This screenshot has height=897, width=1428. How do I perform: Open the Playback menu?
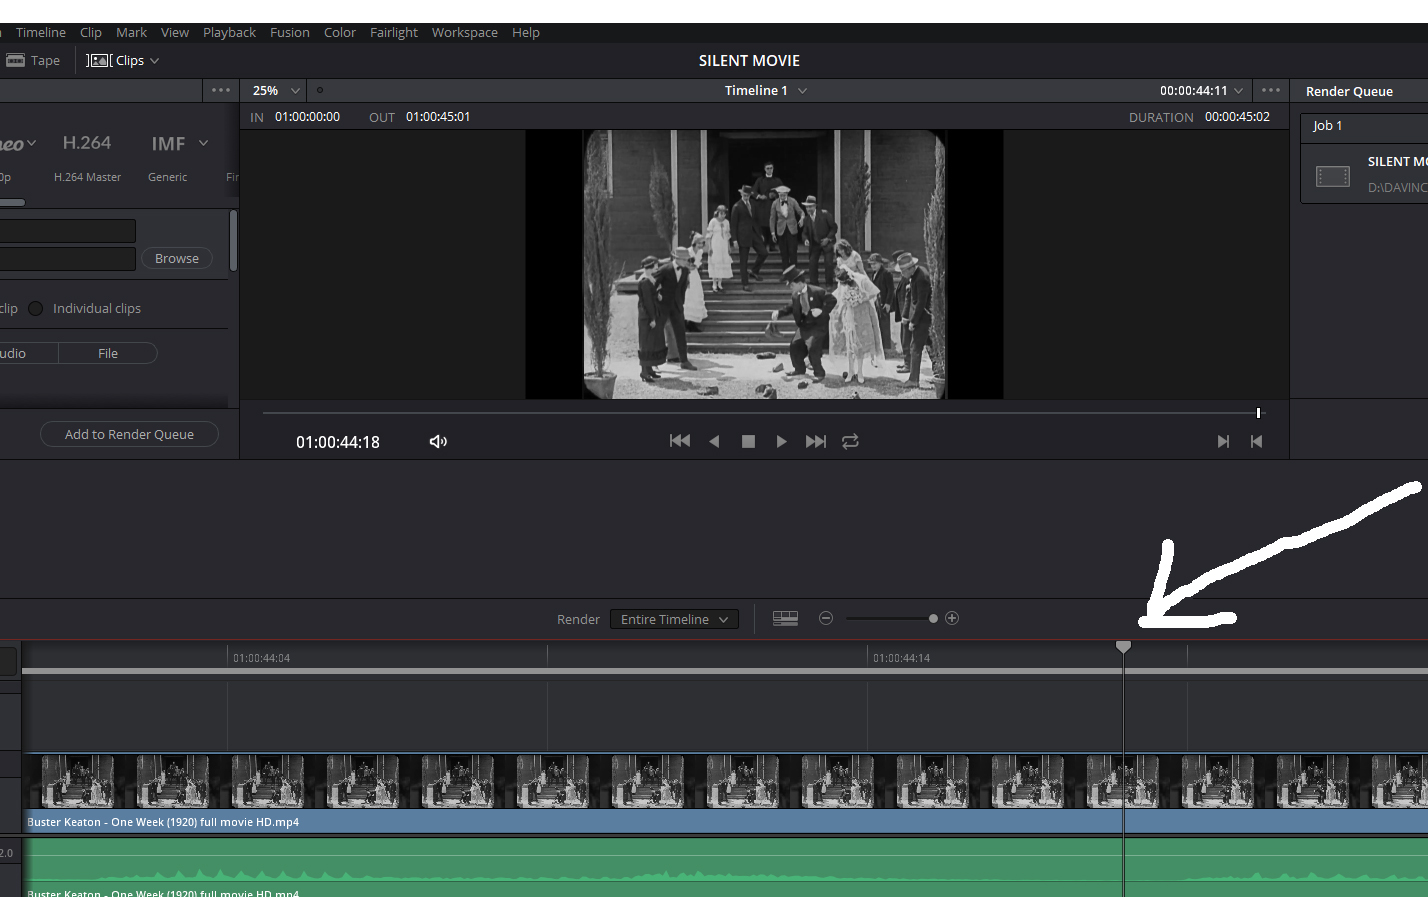click(229, 32)
